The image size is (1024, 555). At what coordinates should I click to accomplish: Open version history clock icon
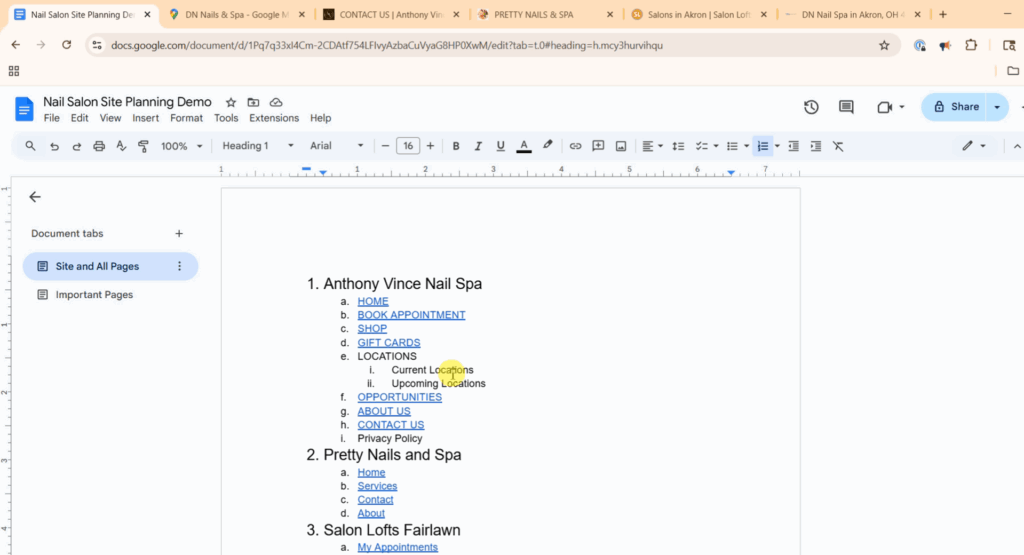click(811, 107)
